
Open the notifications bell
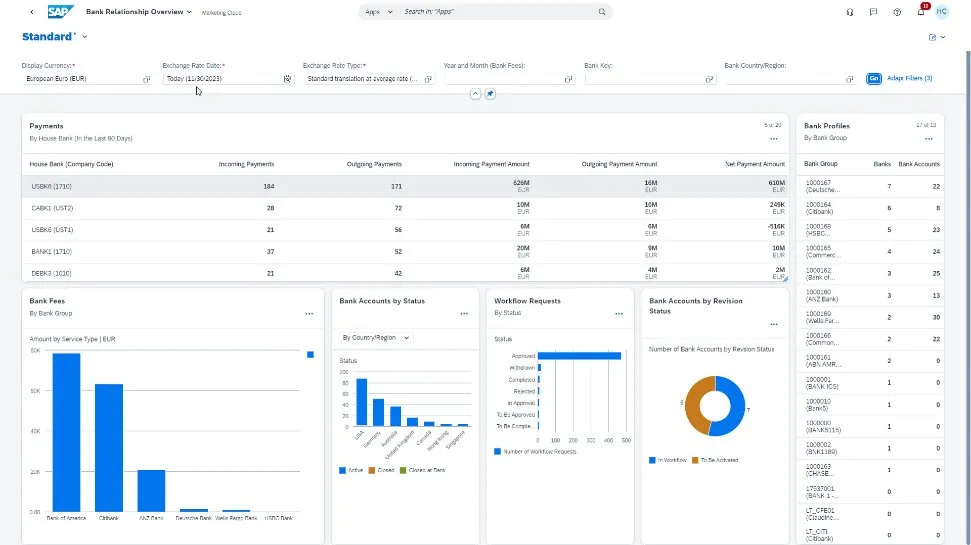pos(921,12)
